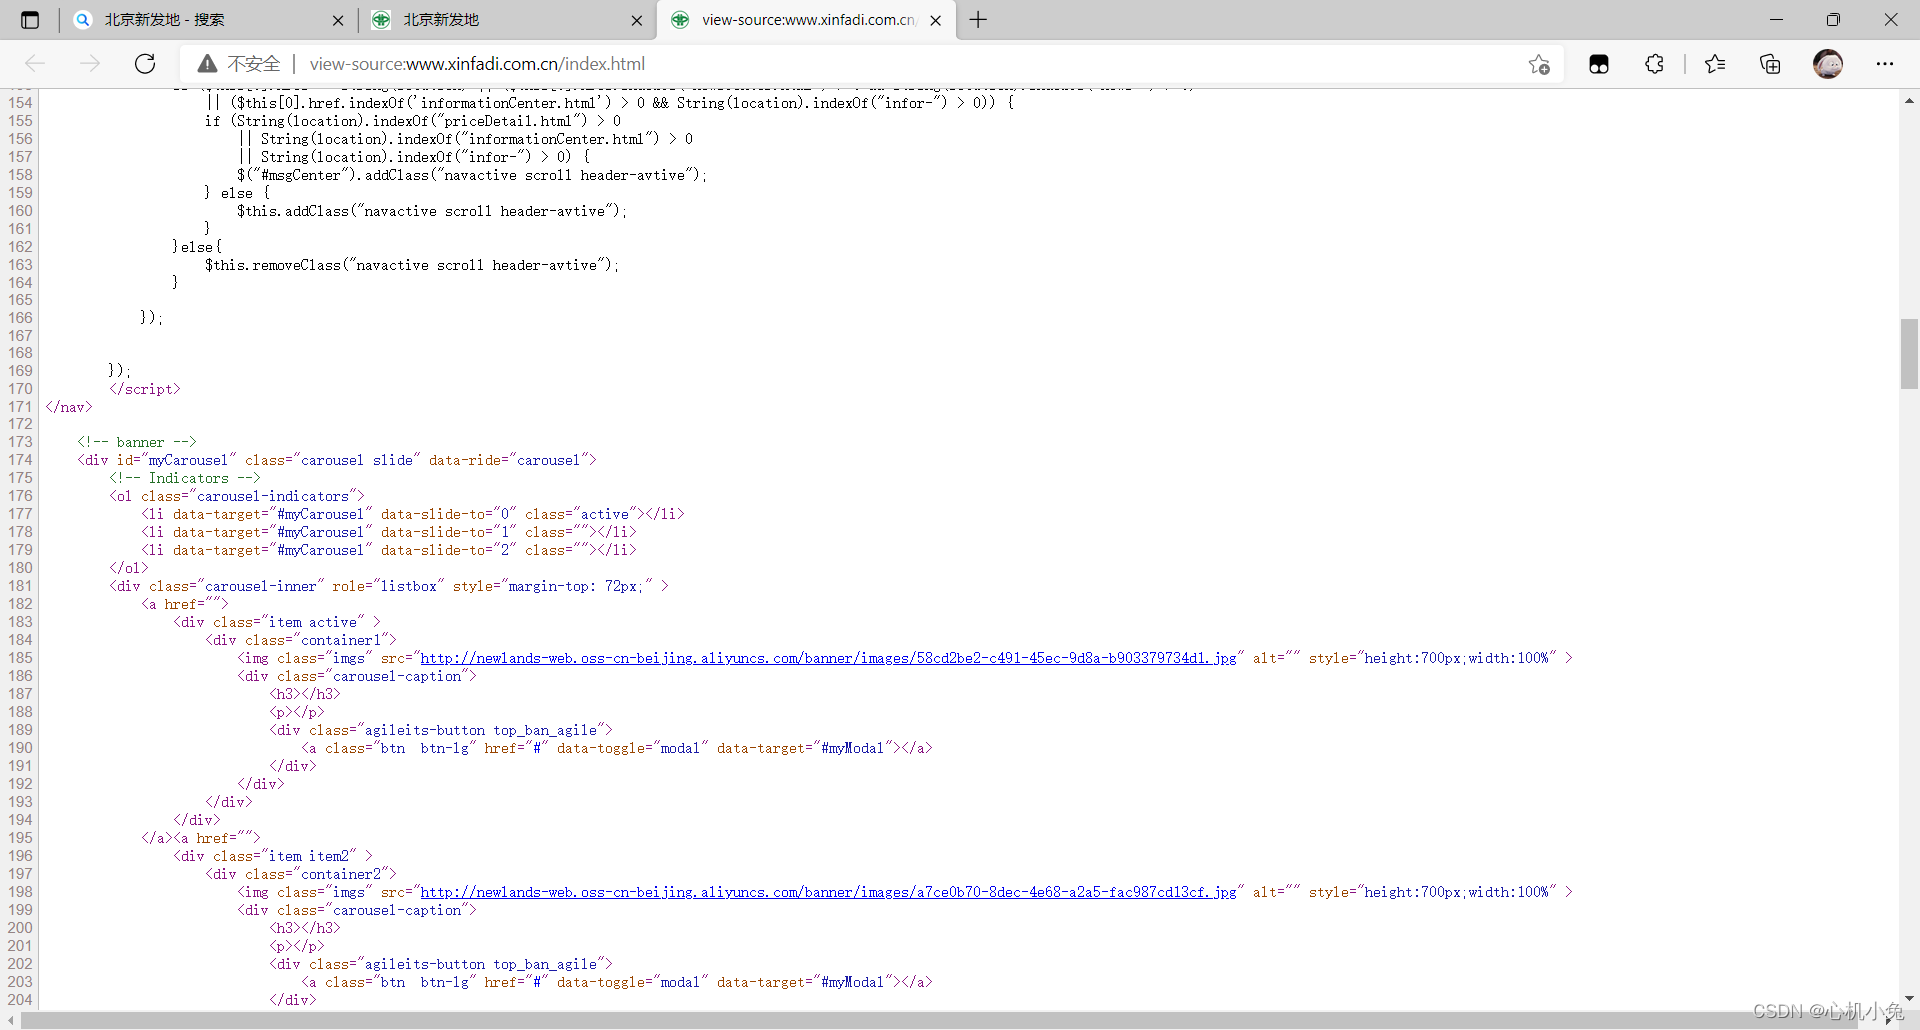The width and height of the screenshot is (1920, 1030).
Task: Click the closing </nav> tag text
Action: coord(69,407)
